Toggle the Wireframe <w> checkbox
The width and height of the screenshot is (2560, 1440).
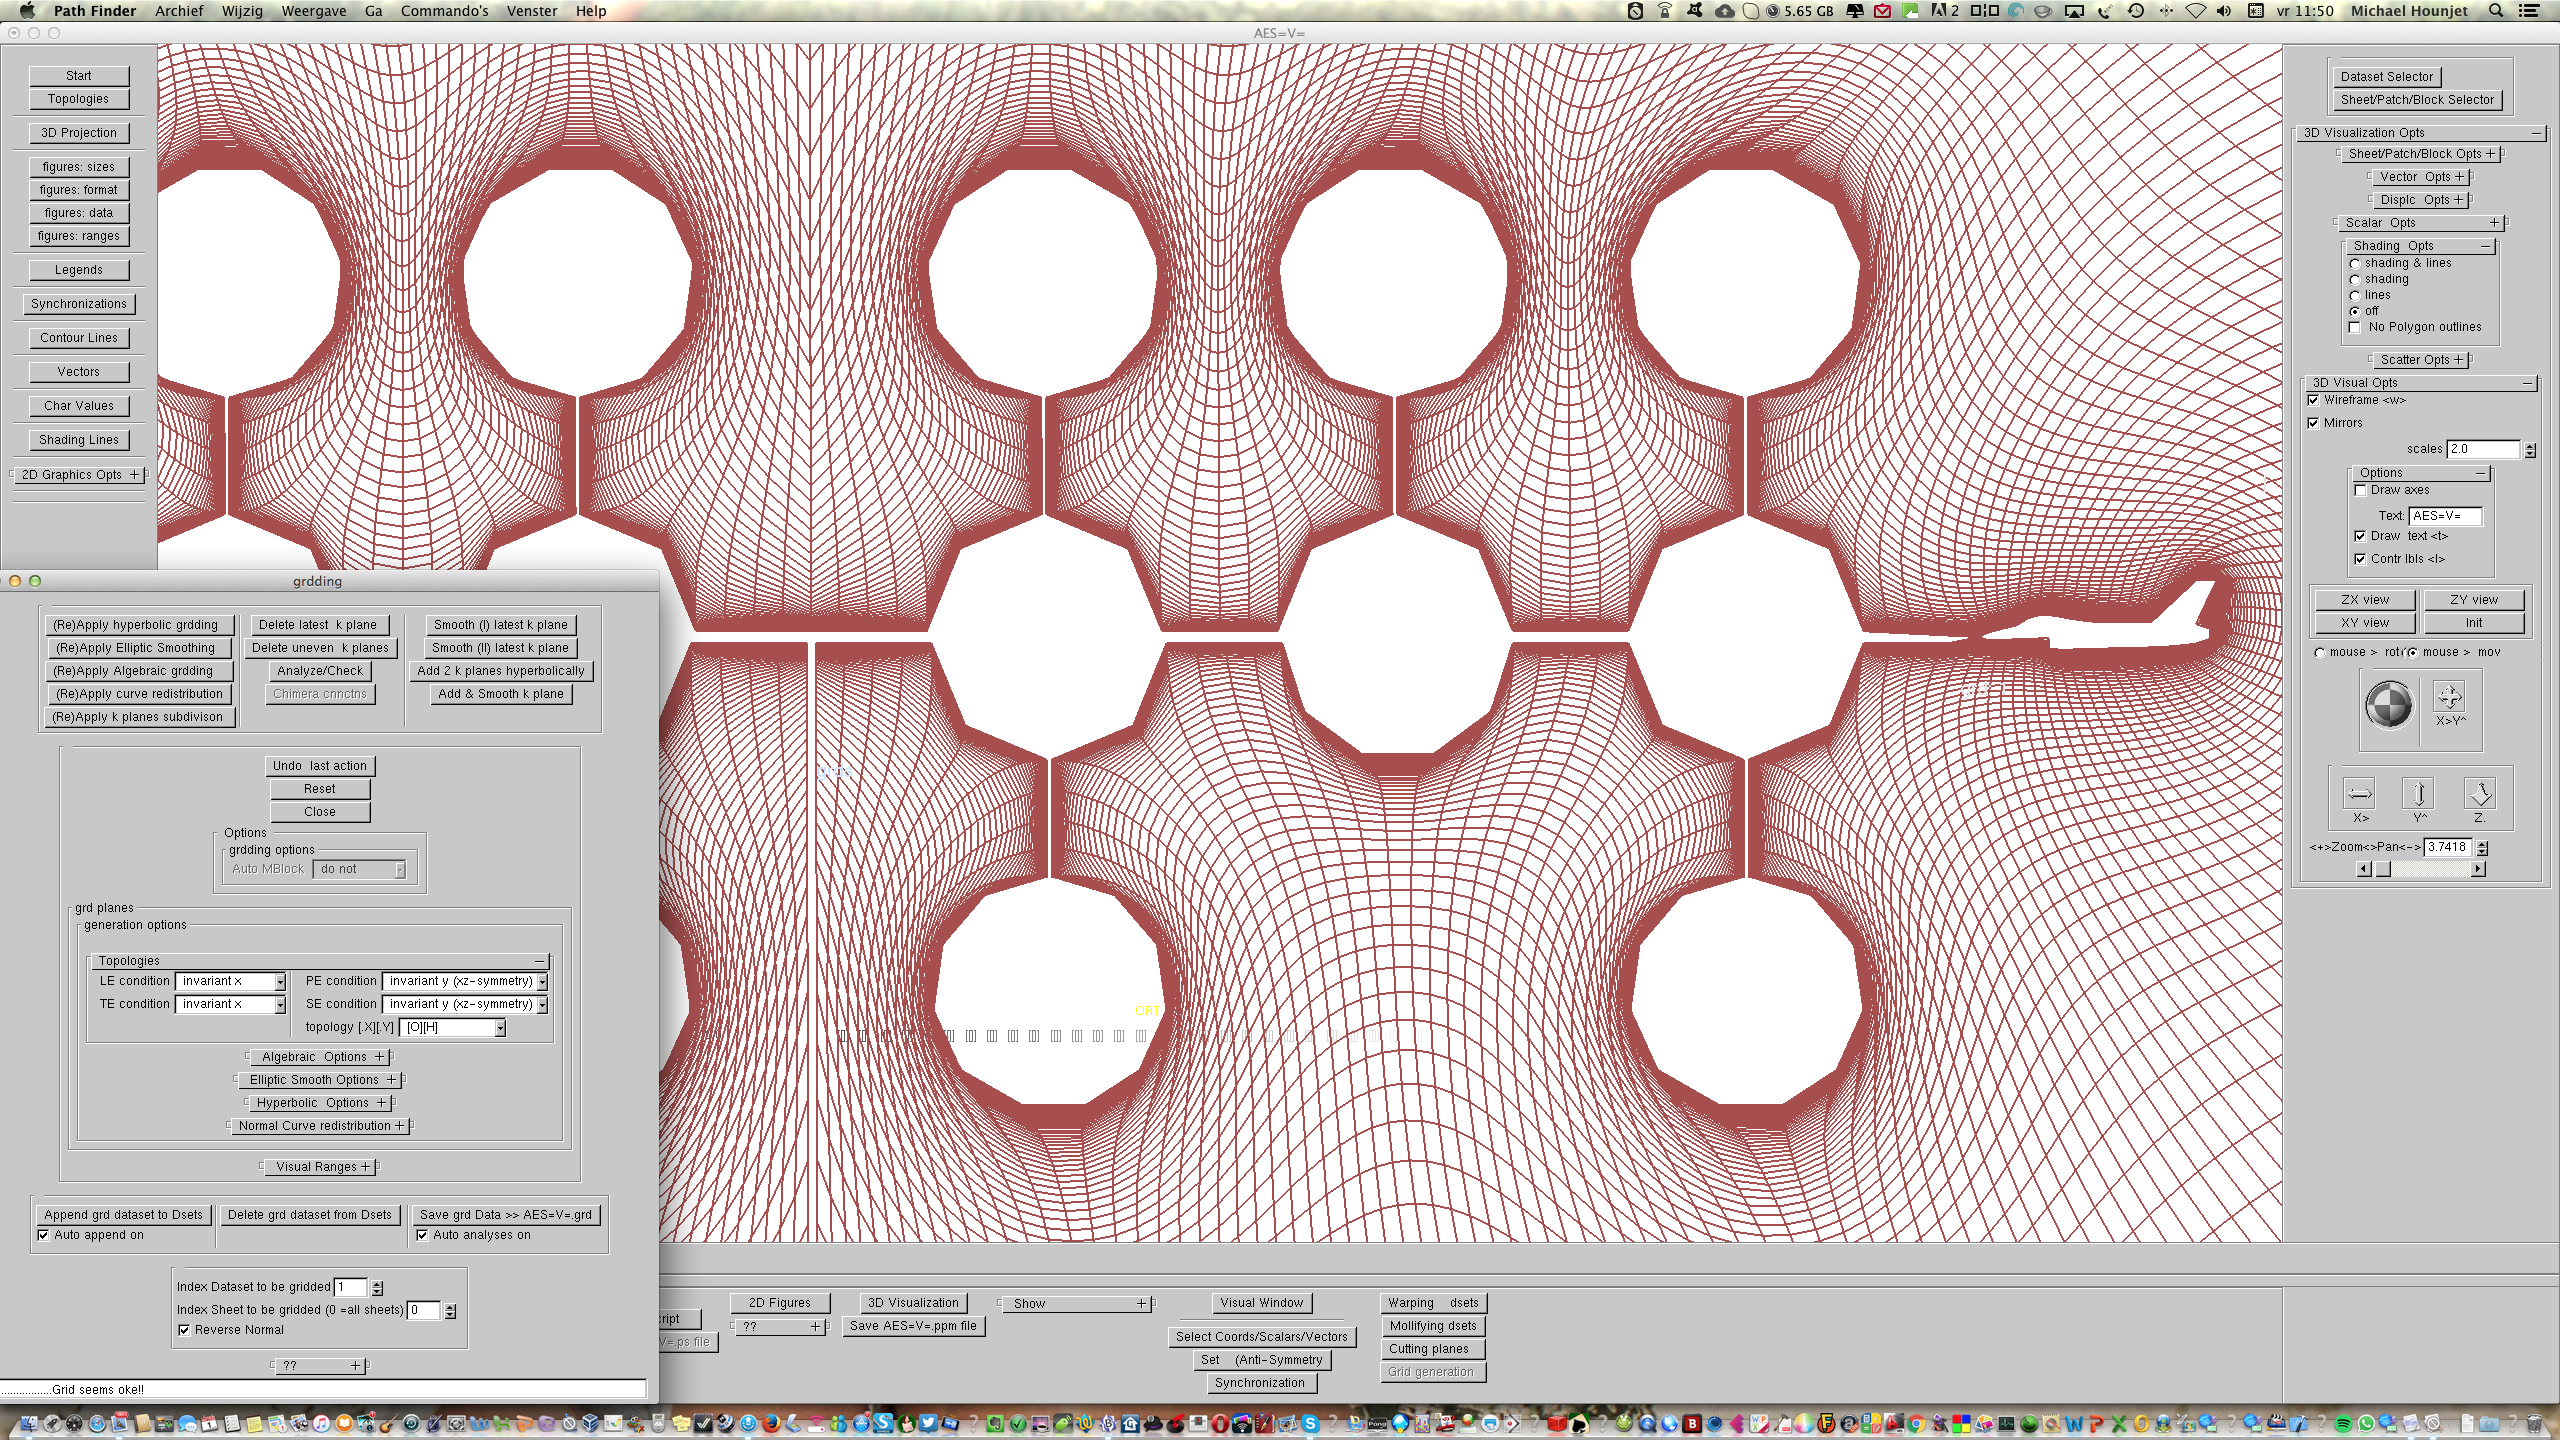pyautogui.click(x=2313, y=400)
